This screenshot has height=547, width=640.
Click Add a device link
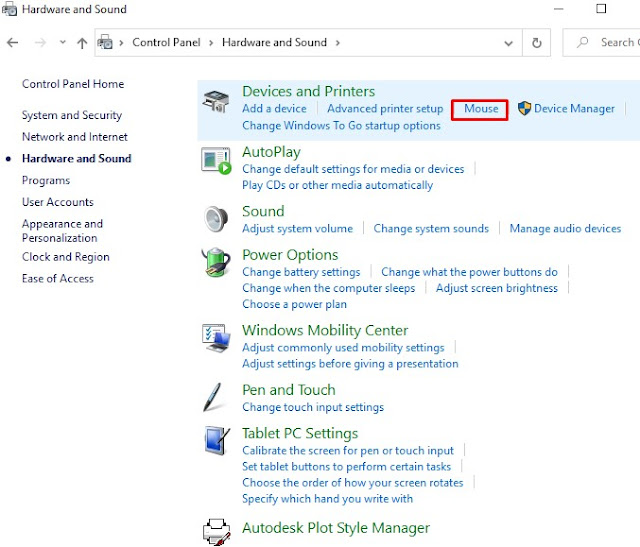(x=274, y=109)
